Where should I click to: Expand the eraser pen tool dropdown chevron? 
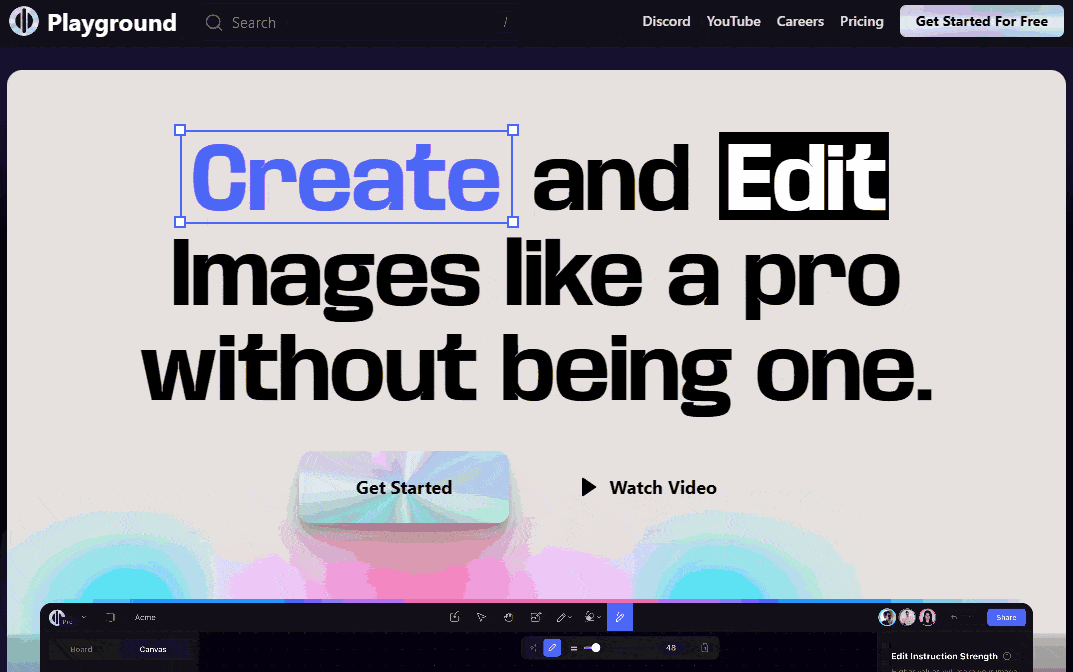coord(570,618)
